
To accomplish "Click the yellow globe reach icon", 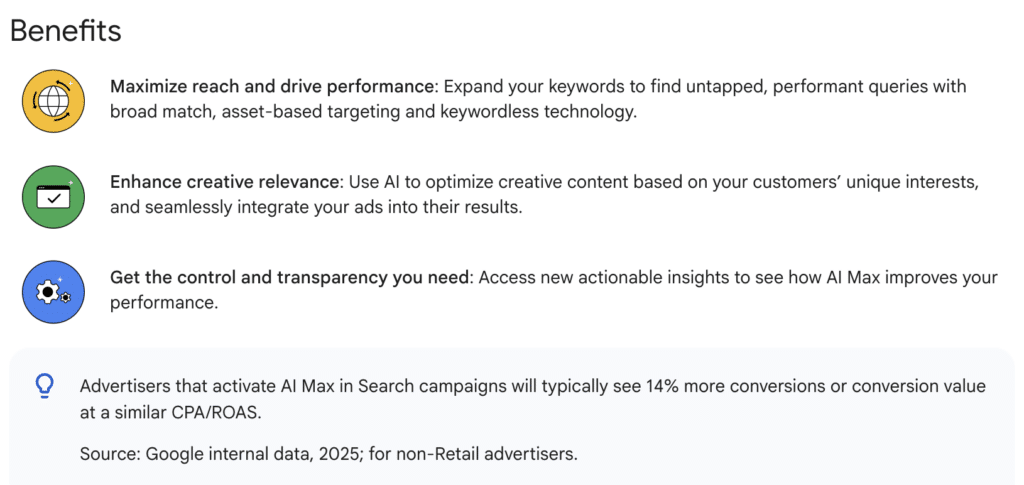I will [54, 101].
